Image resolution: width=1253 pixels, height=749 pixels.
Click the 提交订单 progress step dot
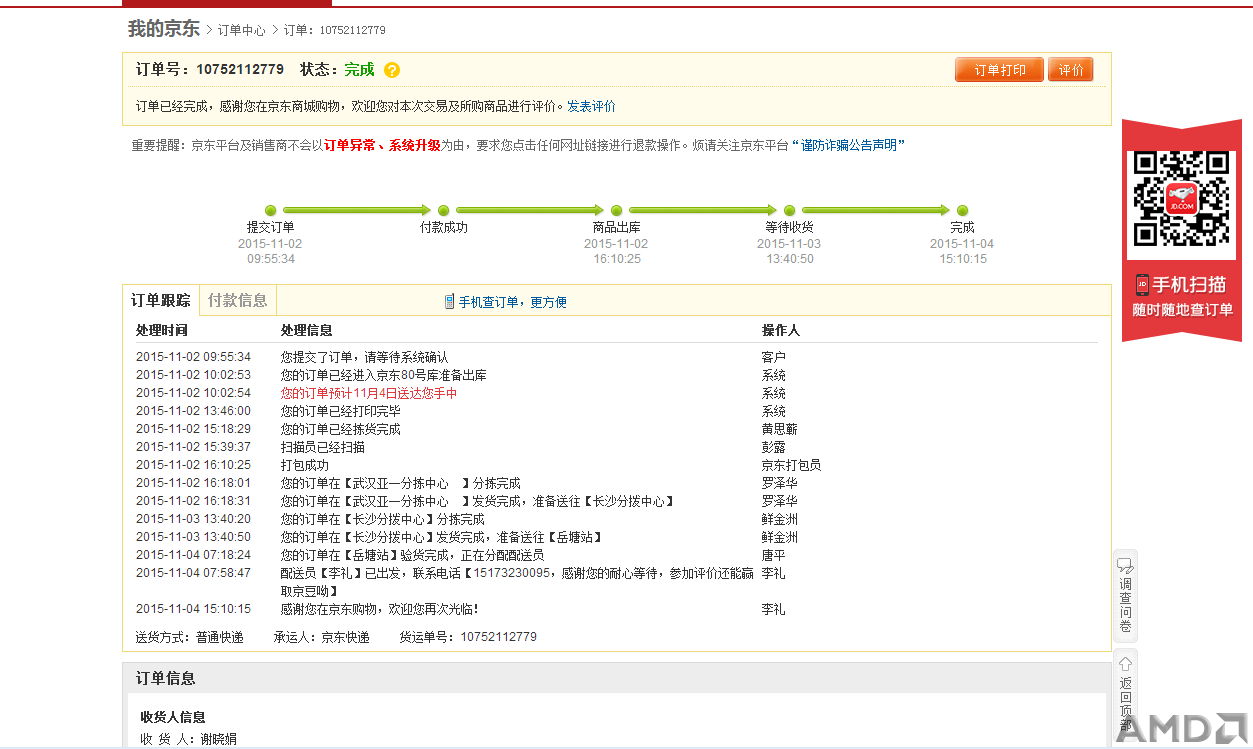click(270, 210)
